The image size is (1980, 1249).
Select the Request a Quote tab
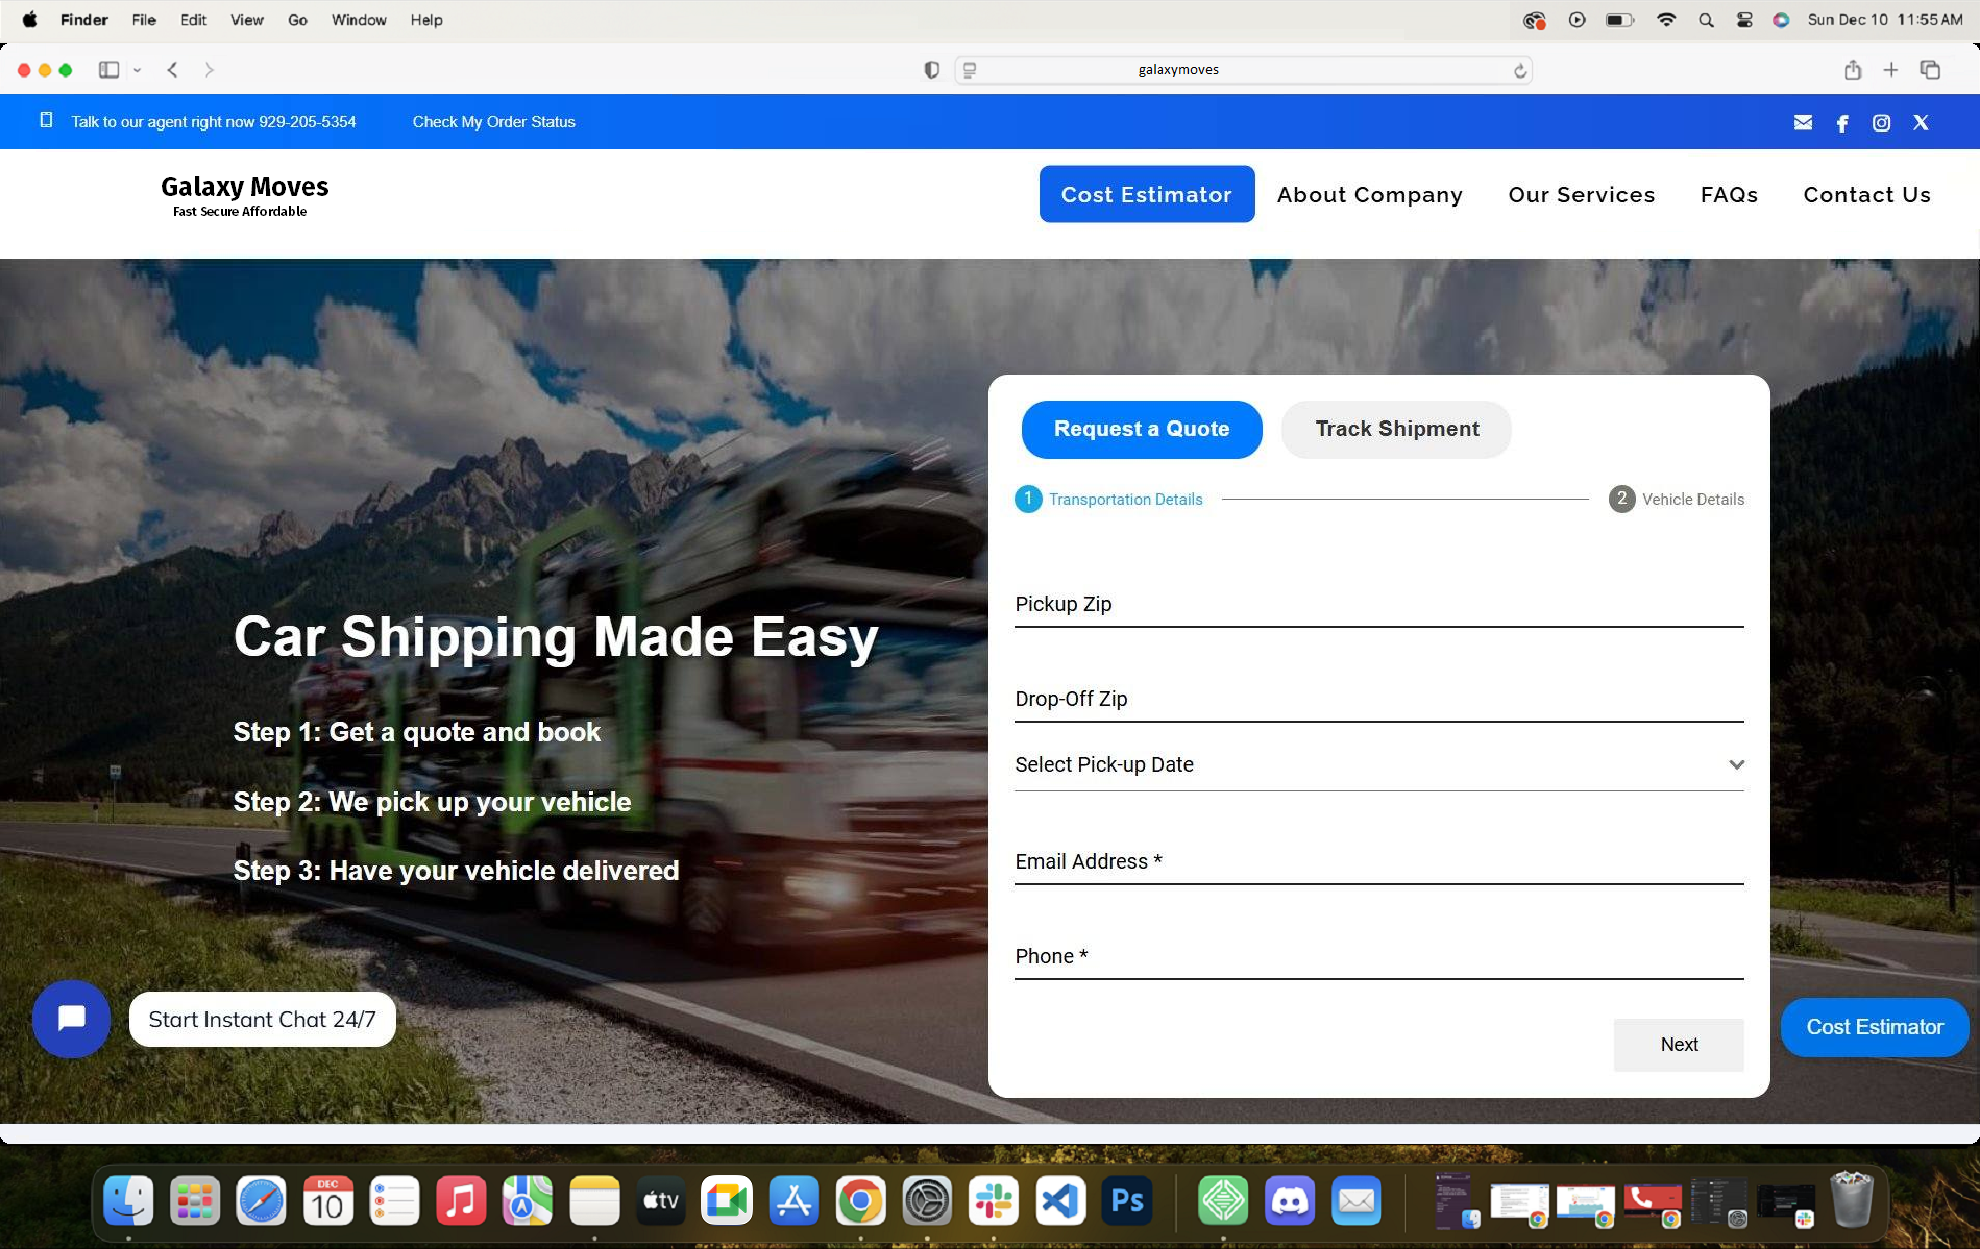(1141, 429)
